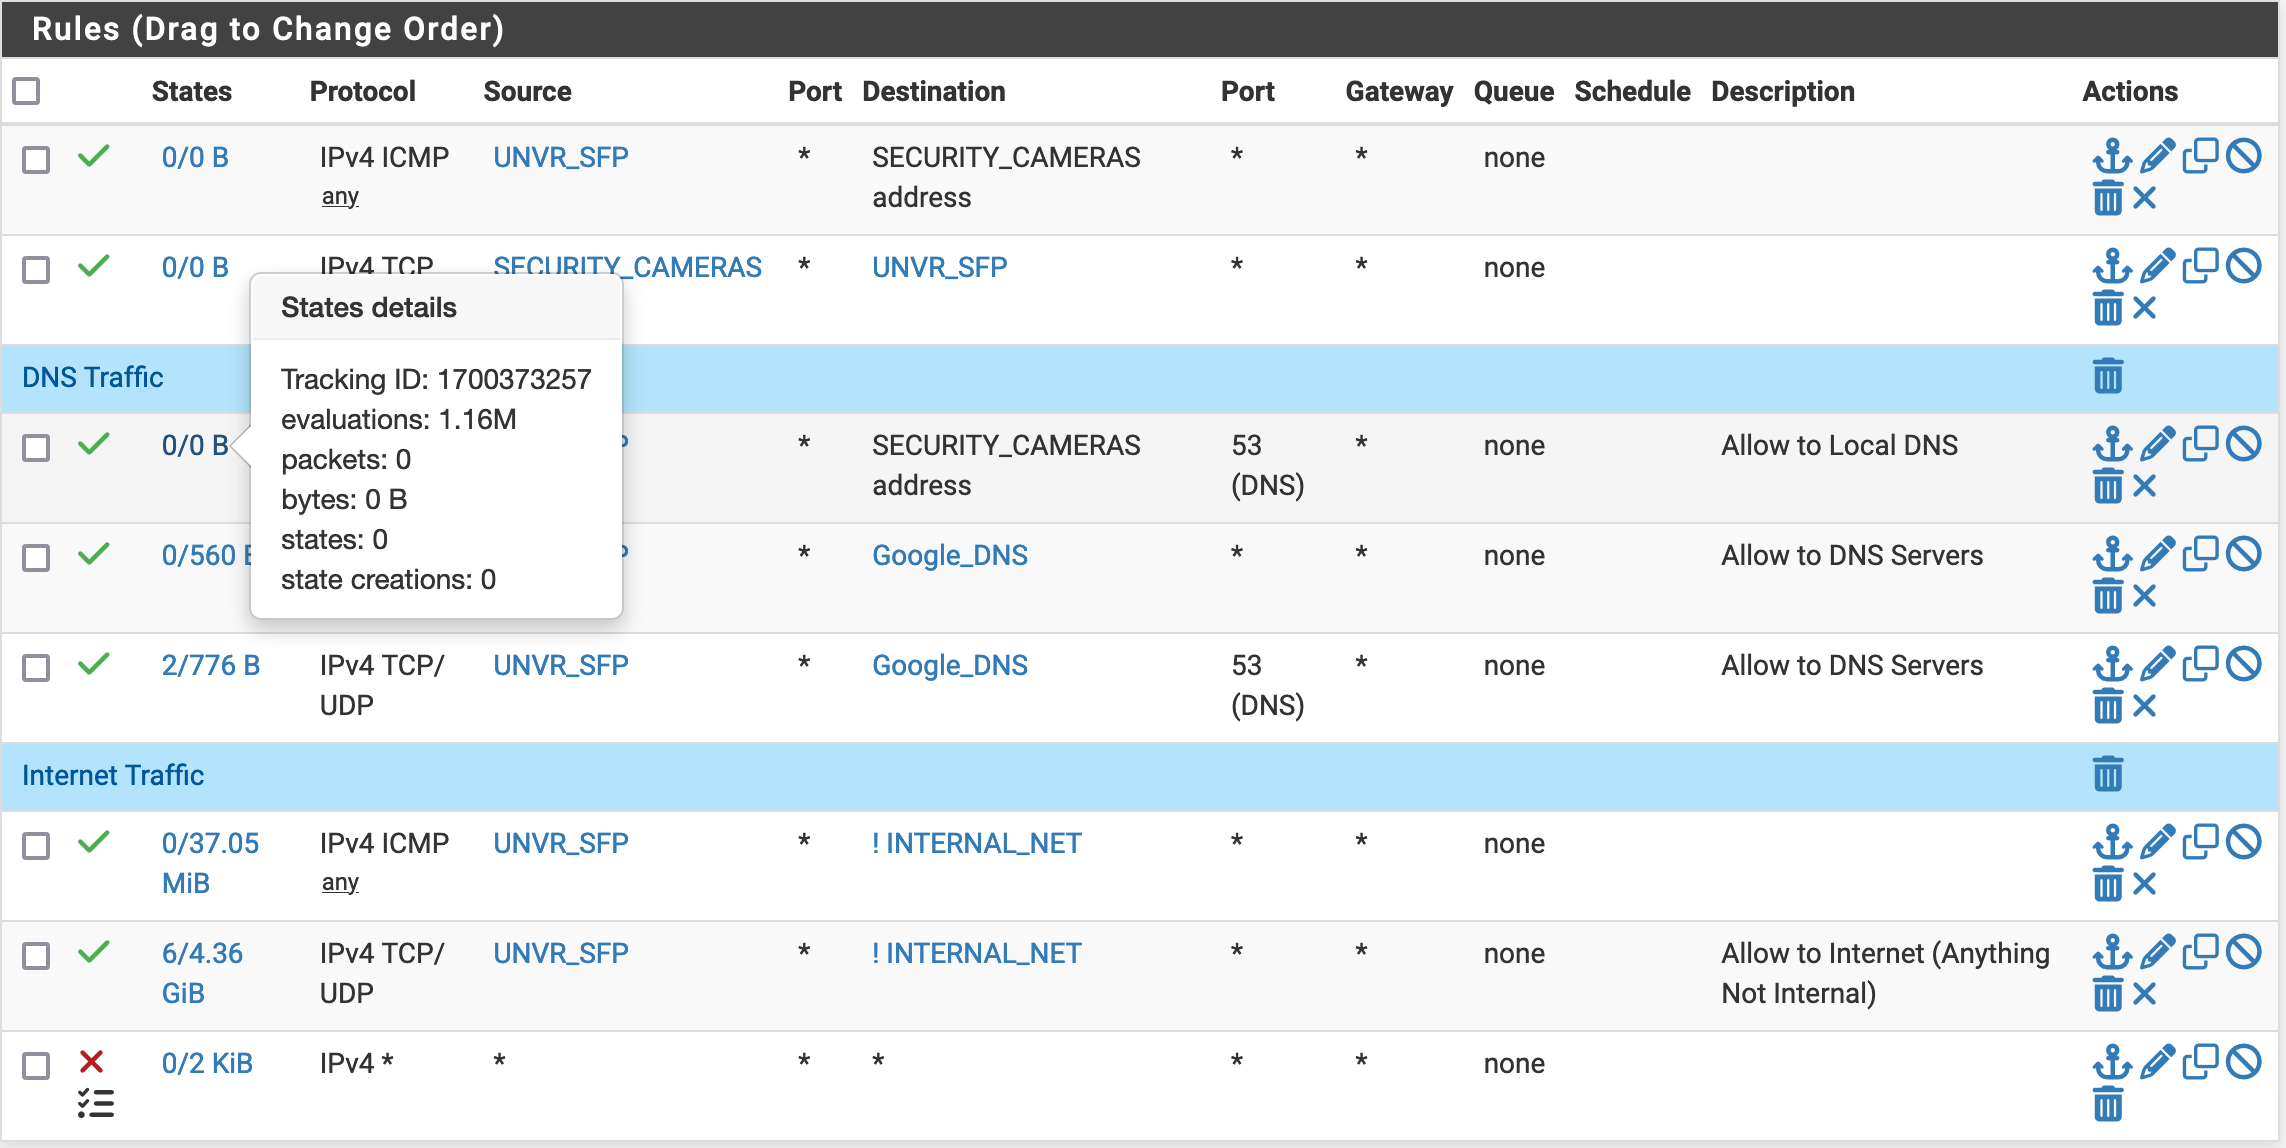Click the green pass checkmark on the first rule
The height and width of the screenshot is (1148, 2286).
tap(93, 156)
